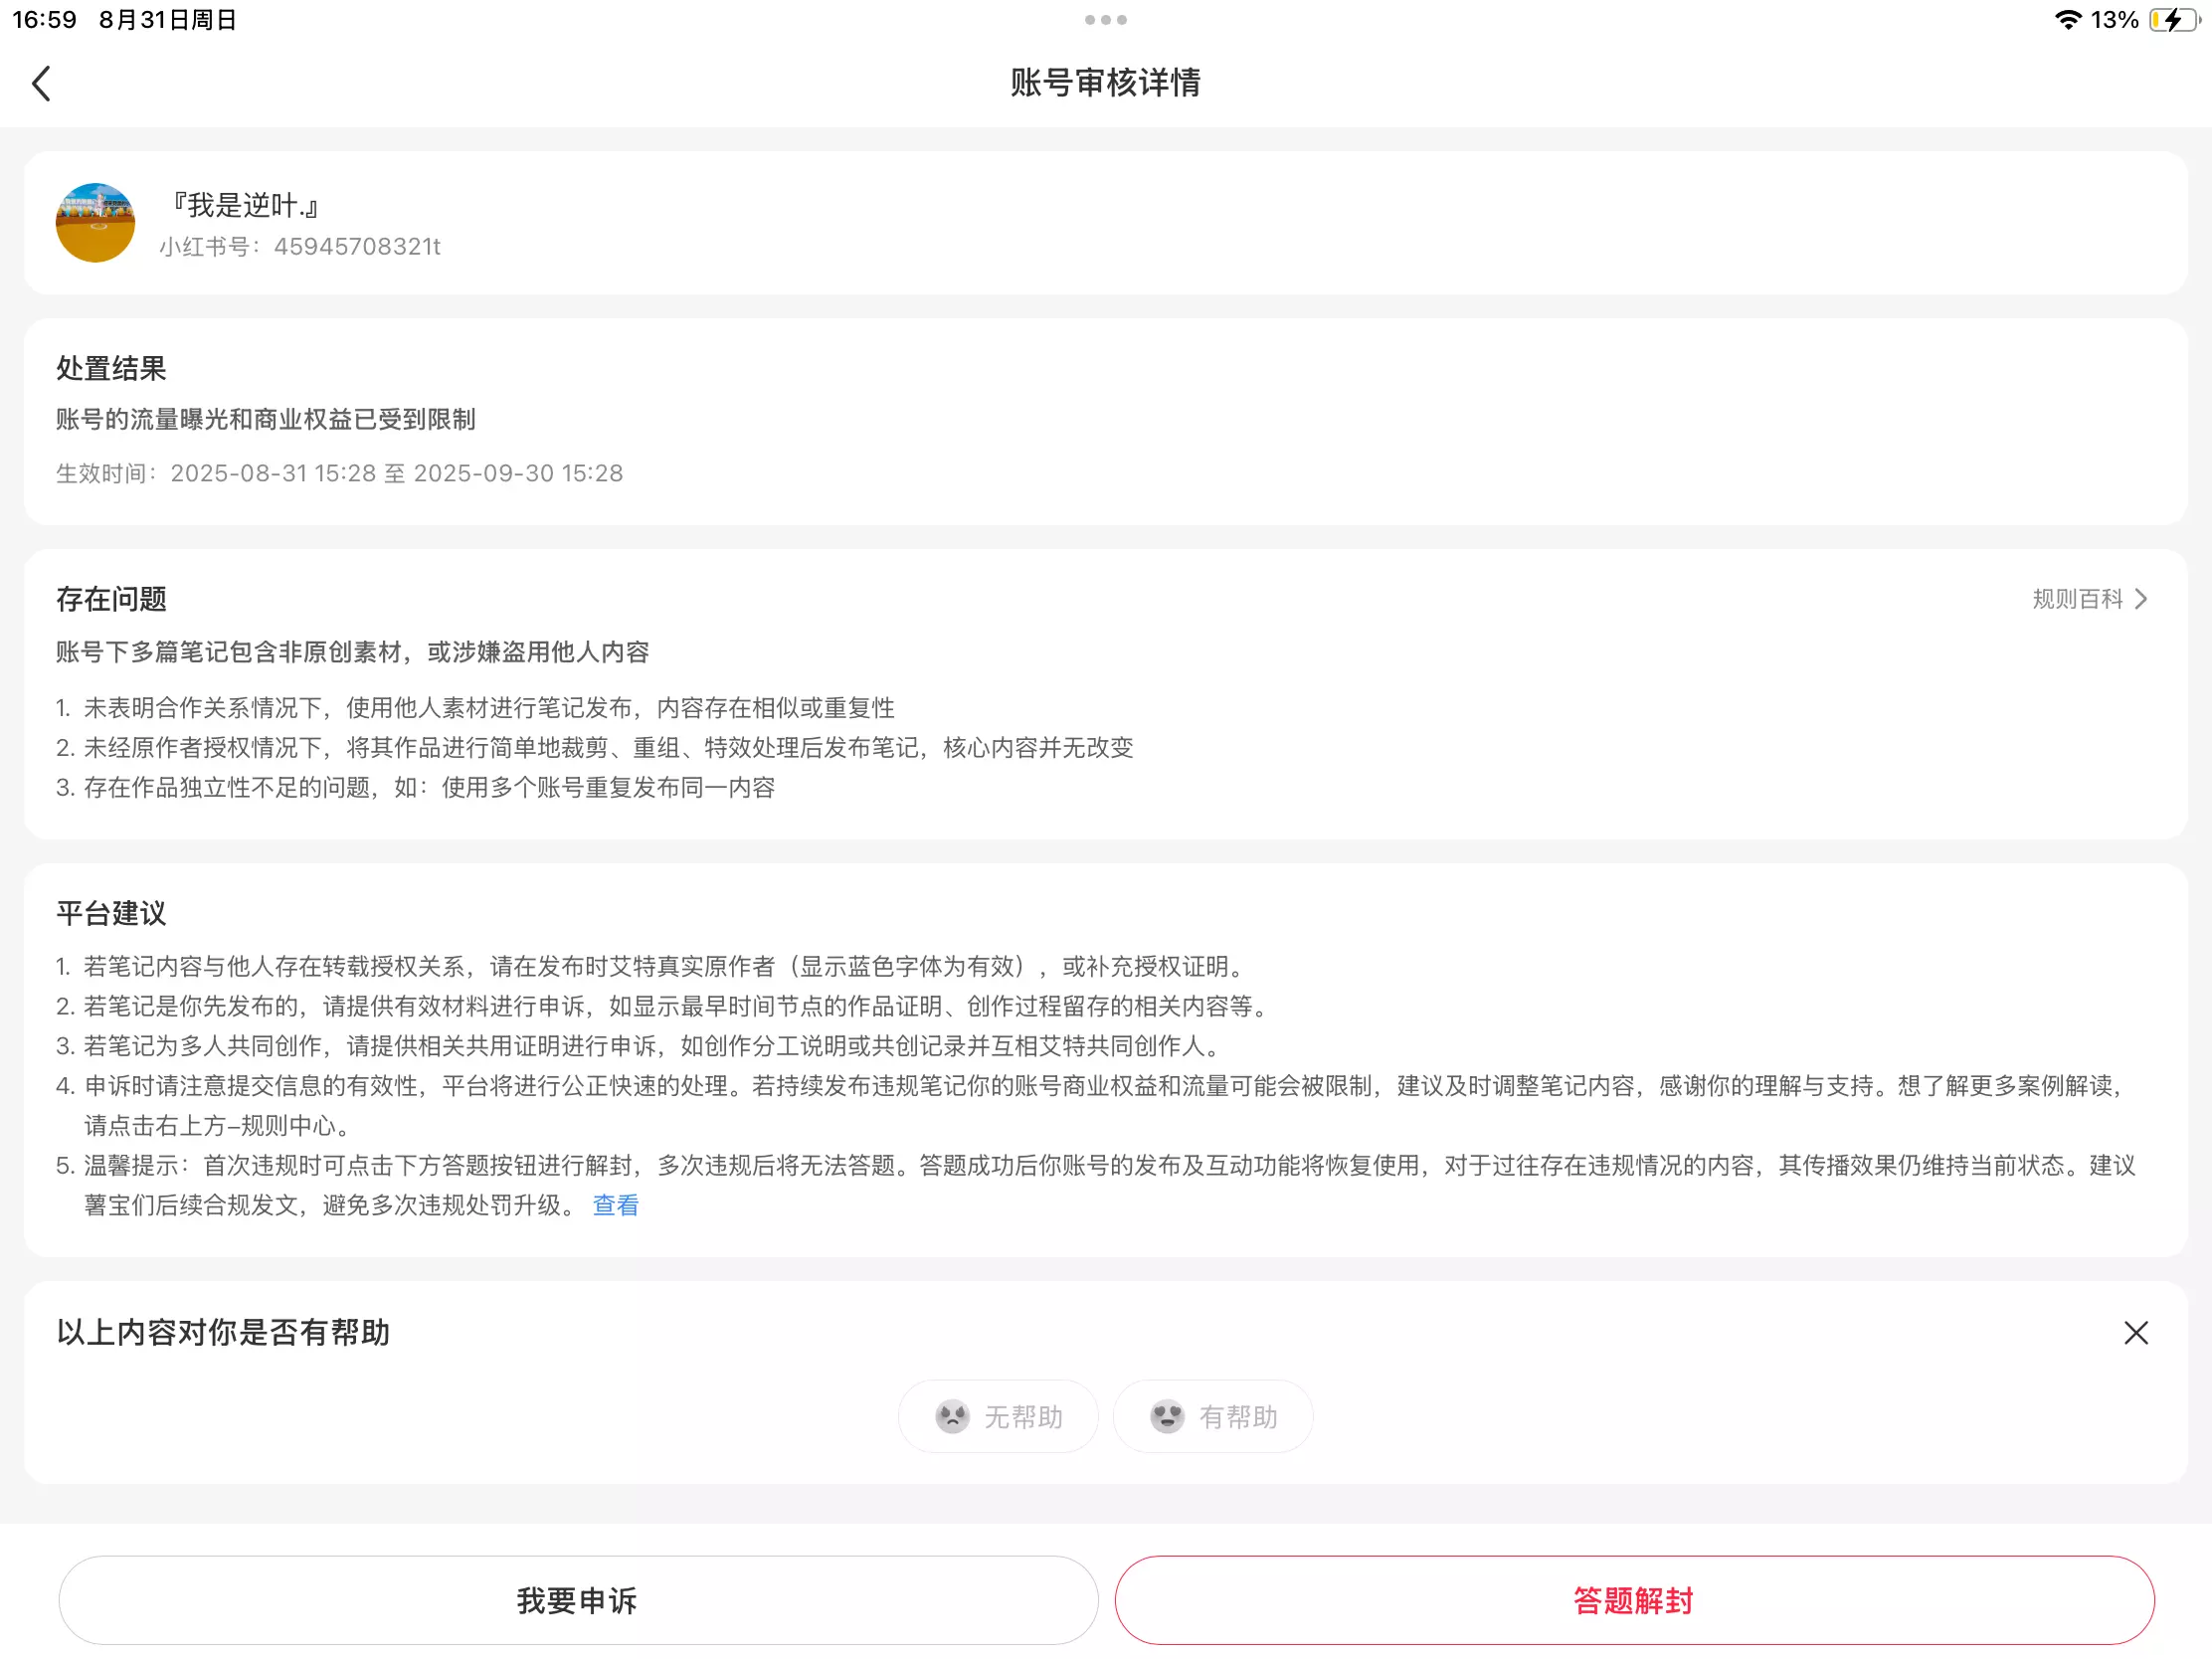Tap the sad face emoji icon

click(x=952, y=1416)
